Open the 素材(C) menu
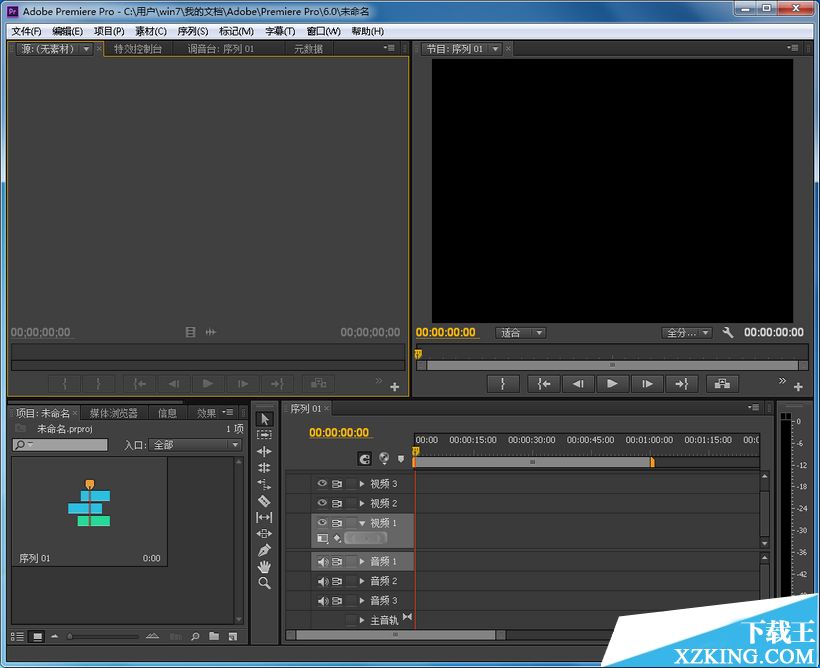 (x=151, y=31)
